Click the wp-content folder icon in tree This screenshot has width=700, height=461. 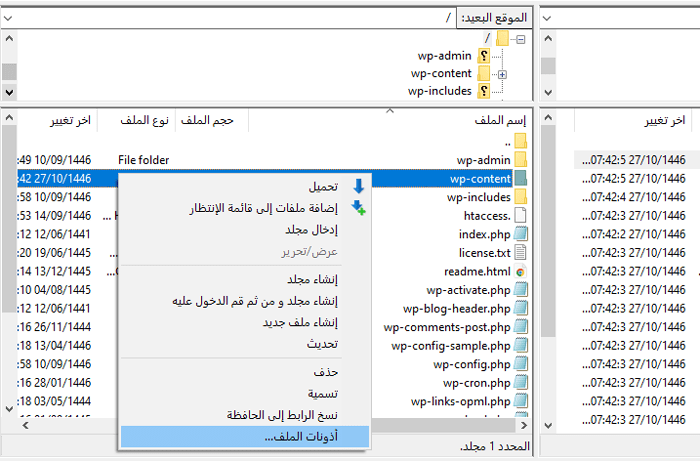pos(484,73)
